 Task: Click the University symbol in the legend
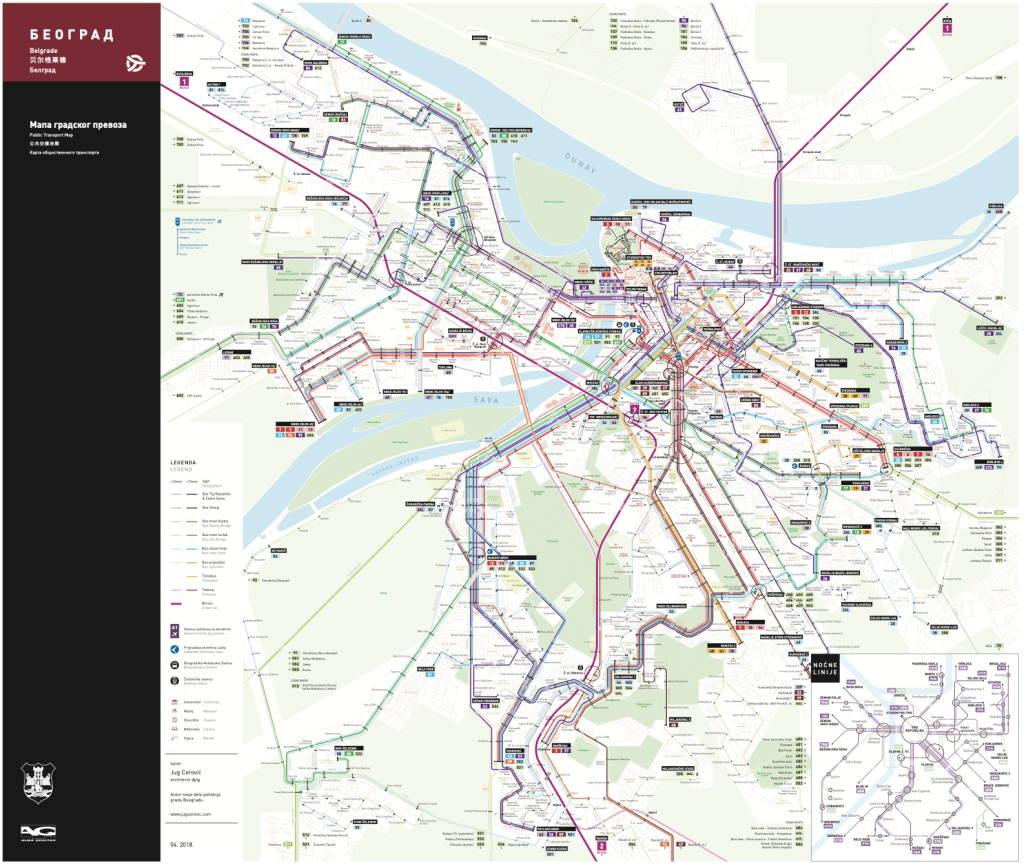(175, 702)
